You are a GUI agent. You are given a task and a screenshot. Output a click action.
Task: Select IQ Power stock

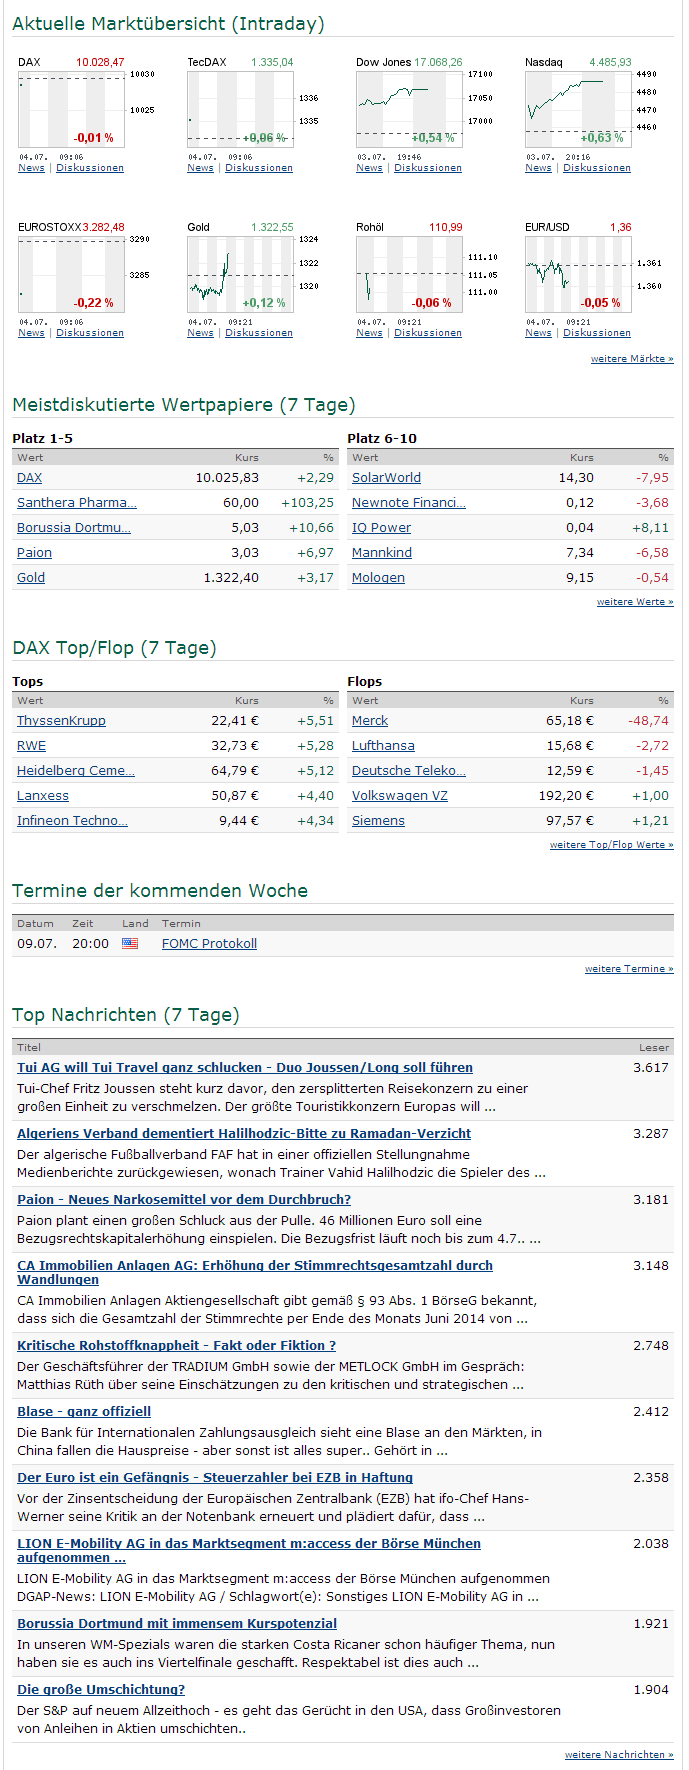tap(381, 528)
